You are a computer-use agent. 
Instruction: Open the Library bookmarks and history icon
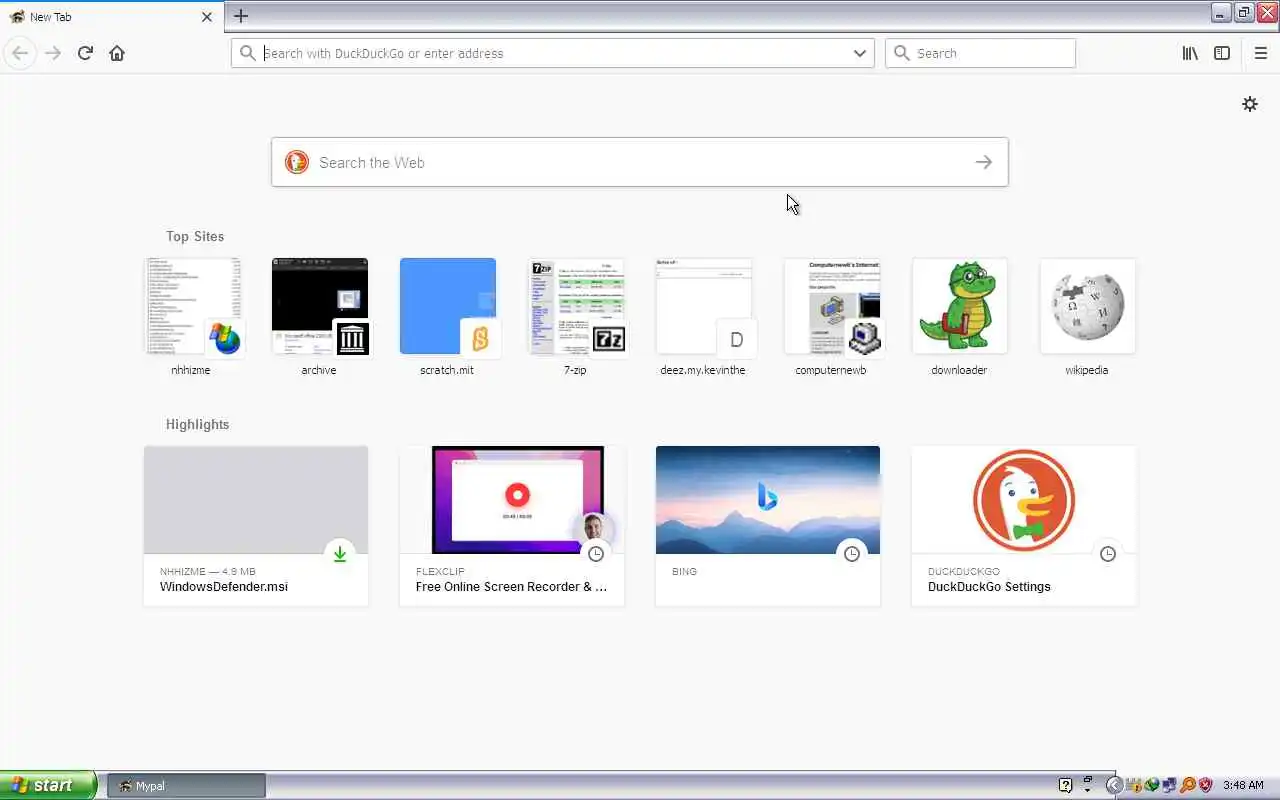1190,53
